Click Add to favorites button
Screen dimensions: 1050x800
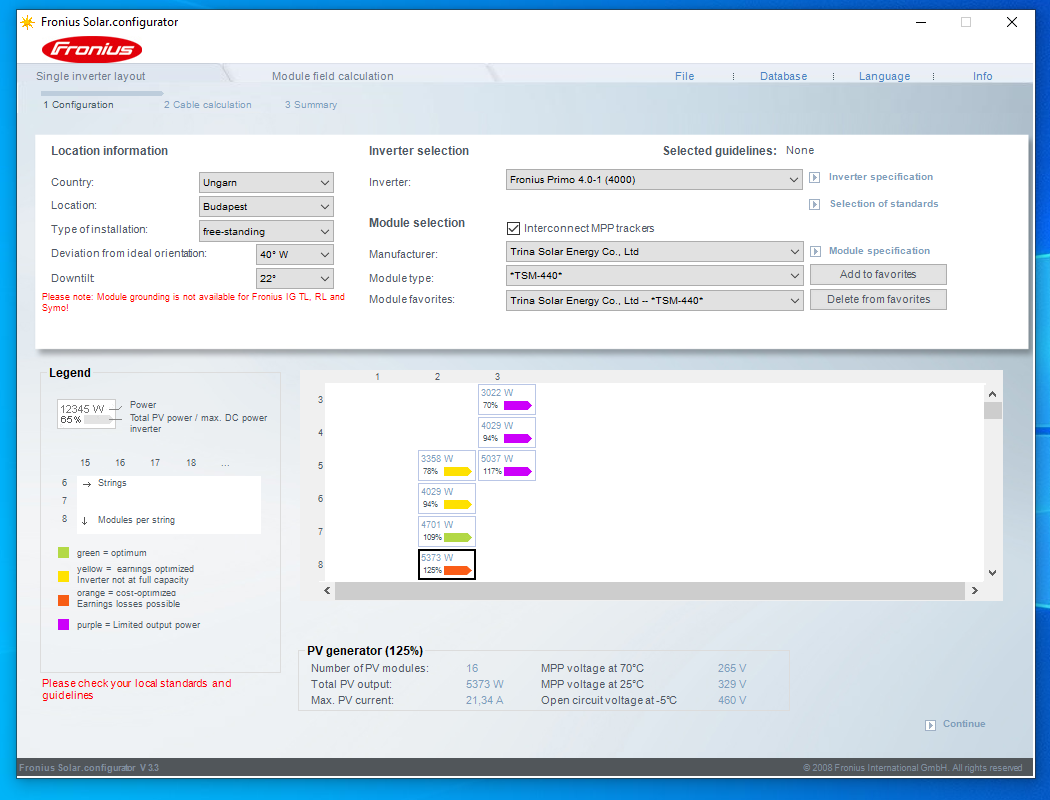[x=877, y=275]
